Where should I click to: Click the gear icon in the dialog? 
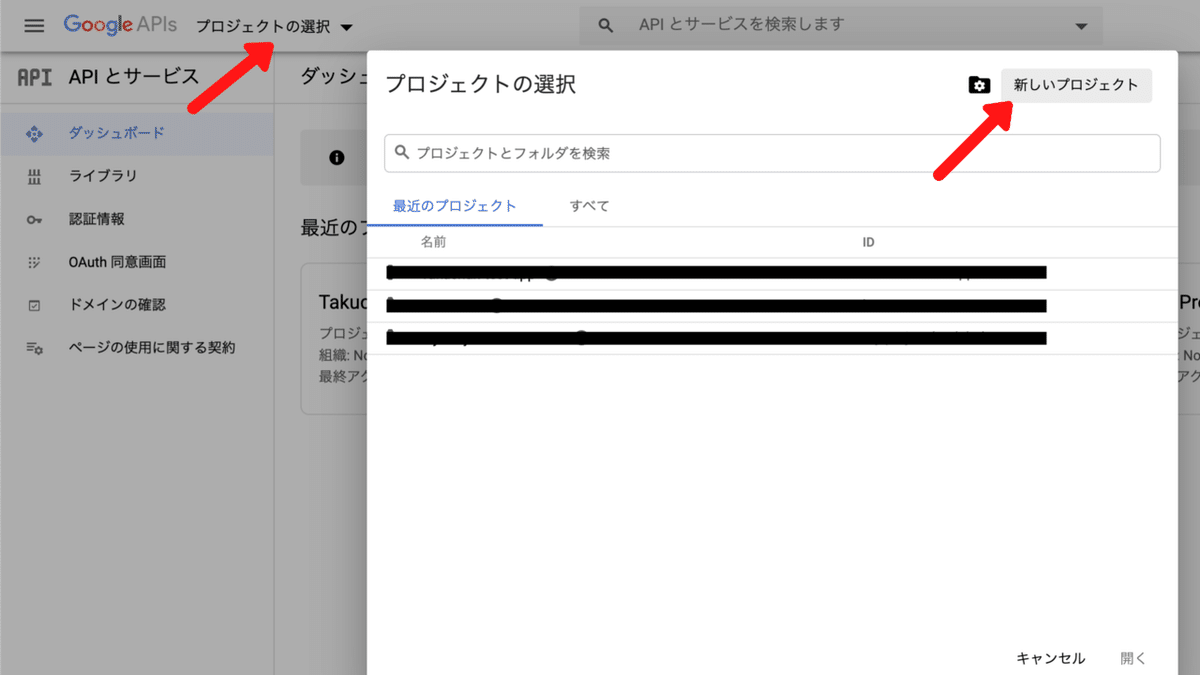point(979,86)
